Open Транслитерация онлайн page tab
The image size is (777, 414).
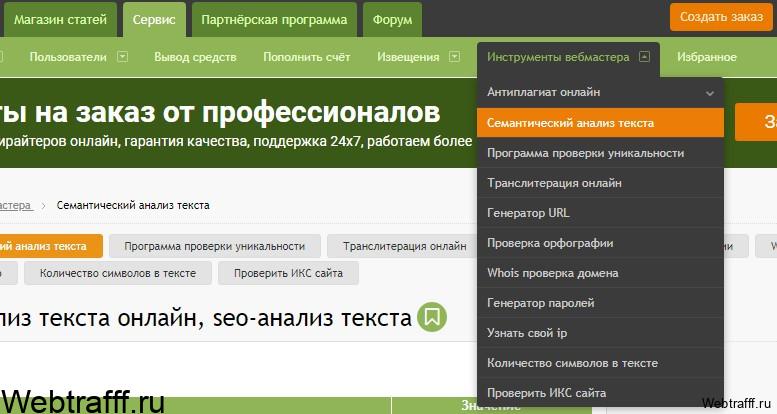coord(404,246)
